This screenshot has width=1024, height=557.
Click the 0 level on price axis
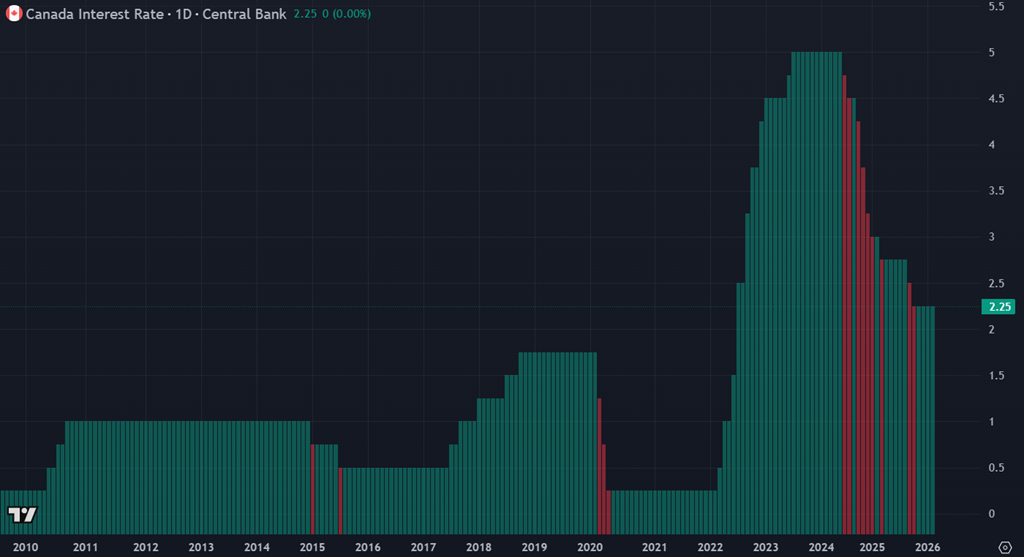pos(992,514)
